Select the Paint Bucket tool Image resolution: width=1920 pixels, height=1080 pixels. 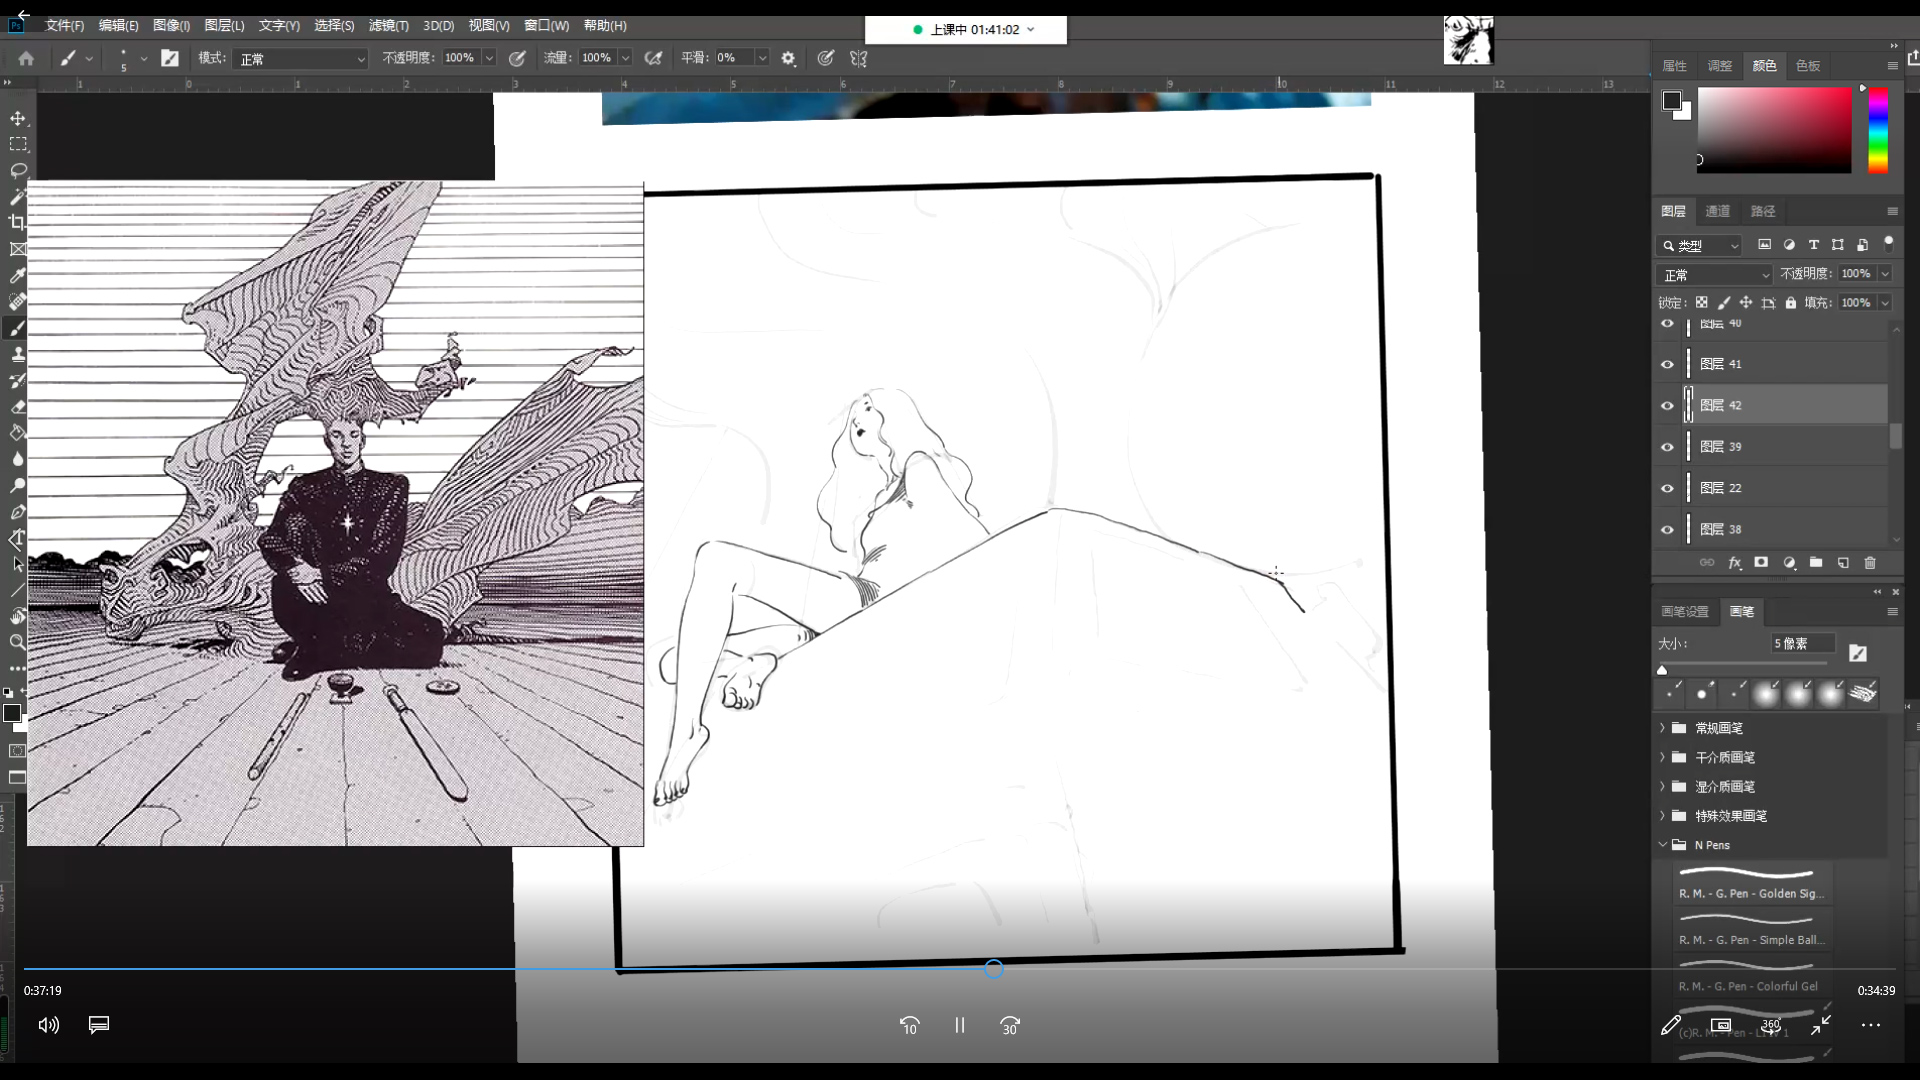[18, 432]
